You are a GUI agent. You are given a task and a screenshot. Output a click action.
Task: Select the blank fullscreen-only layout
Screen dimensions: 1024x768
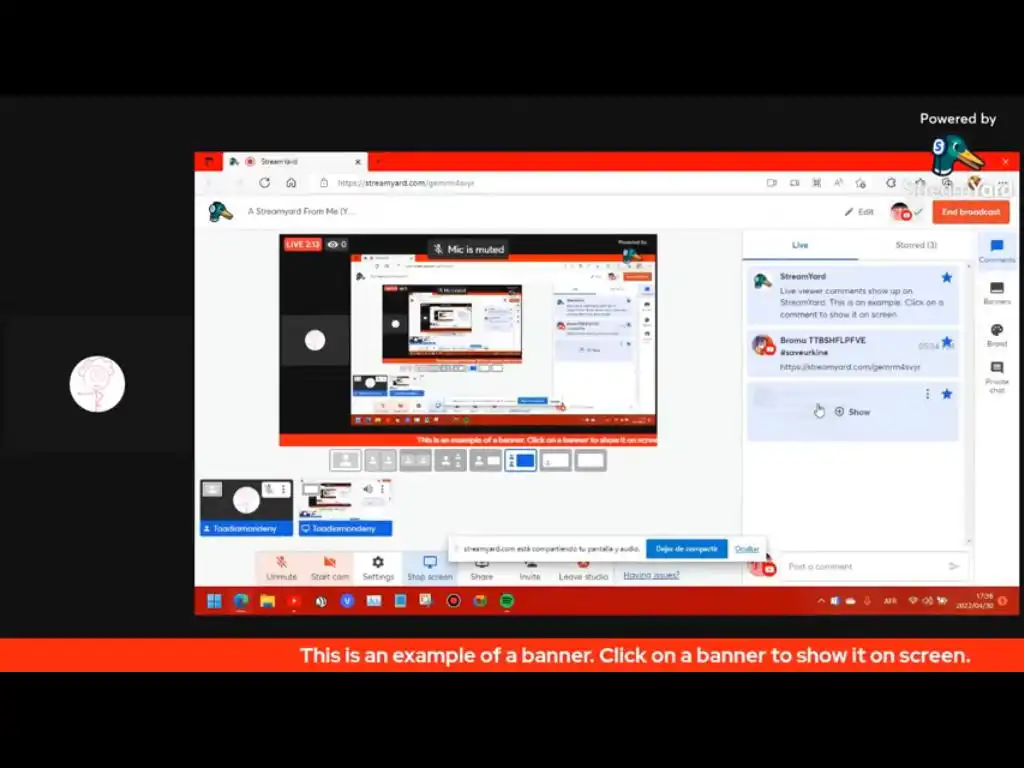tap(590, 460)
